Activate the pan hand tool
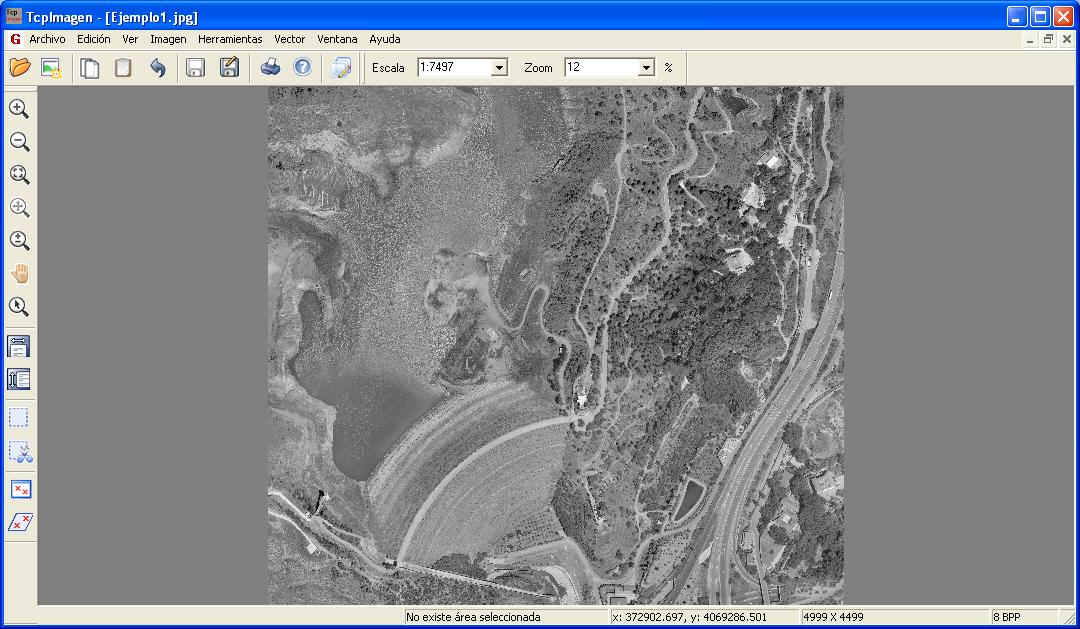1080x629 pixels. [x=19, y=274]
